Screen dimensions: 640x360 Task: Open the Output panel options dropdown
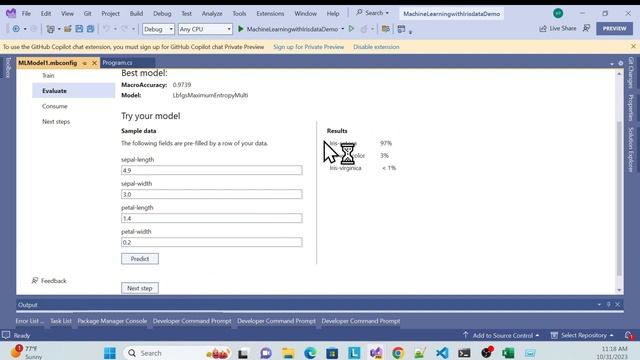599,304
